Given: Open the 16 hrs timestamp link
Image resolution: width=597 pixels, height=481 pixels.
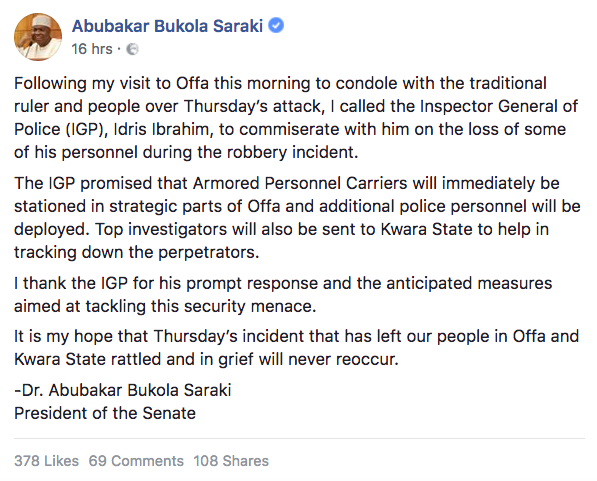Looking at the screenshot, I should tap(92, 49).
